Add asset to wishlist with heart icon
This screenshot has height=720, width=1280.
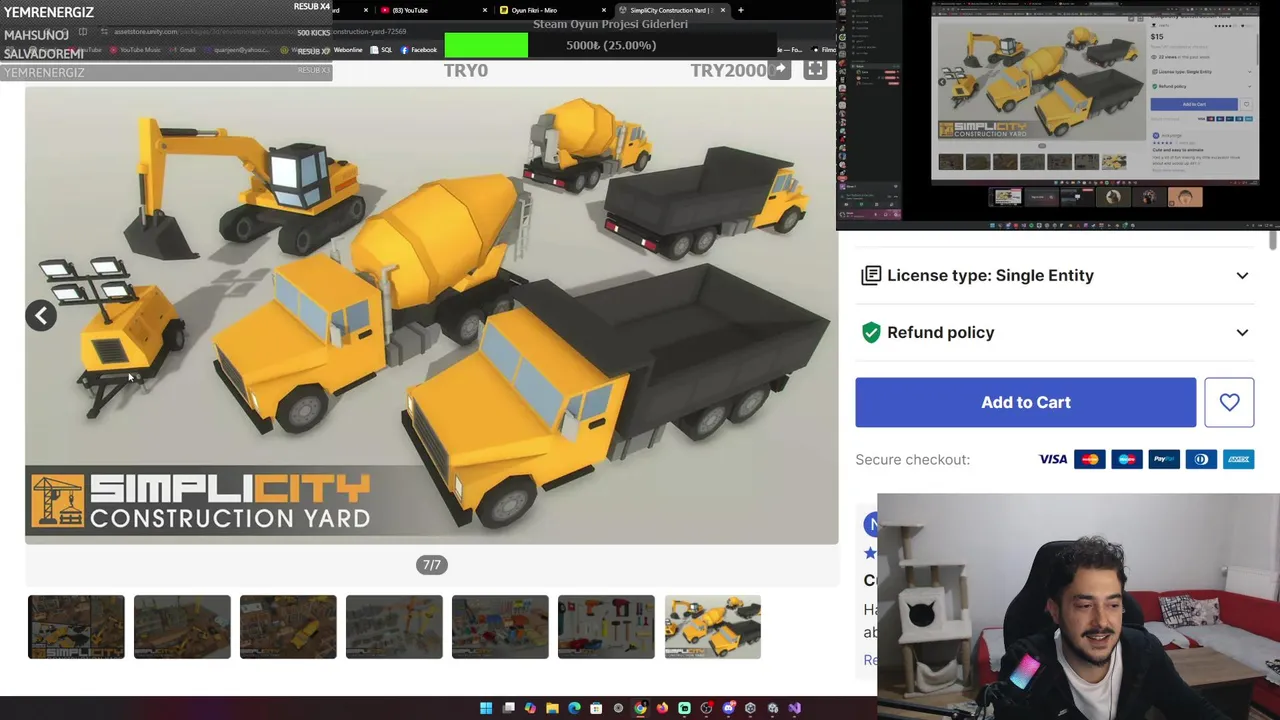[x=1229, y=402]
